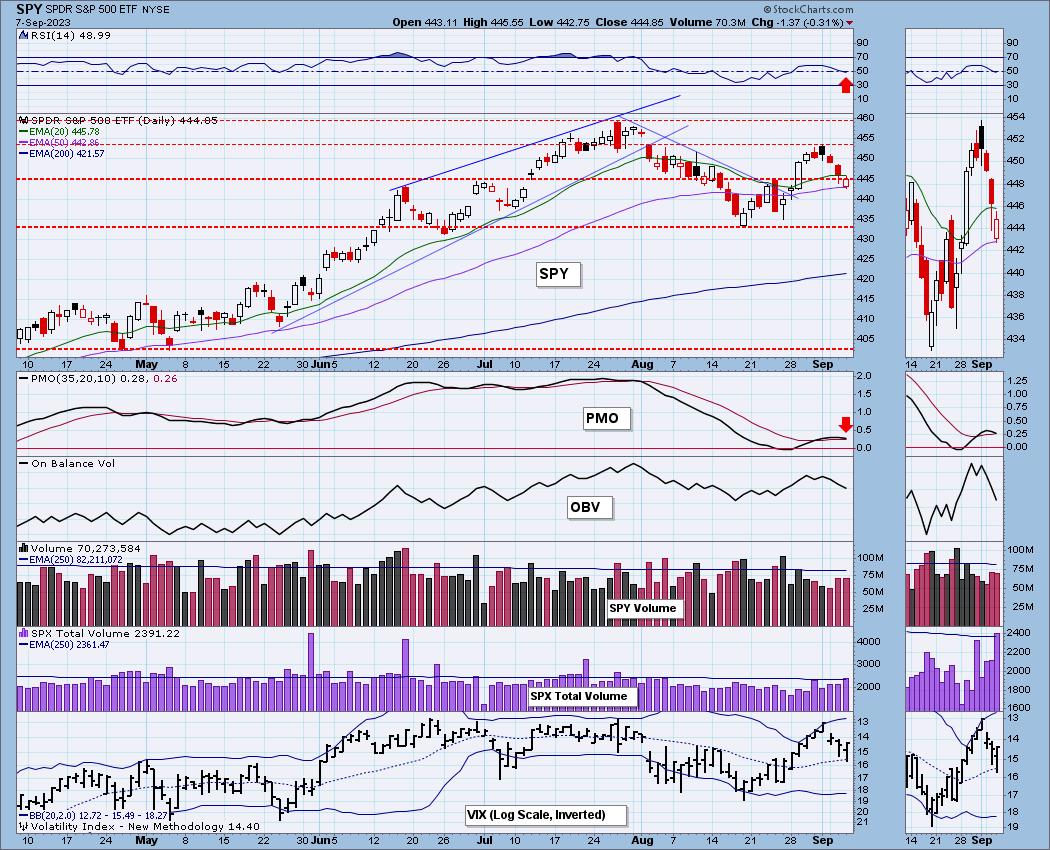Click the 4000 label on the SPX volume axis
This screenshot has width=1050, height=850.
point(869,642)
